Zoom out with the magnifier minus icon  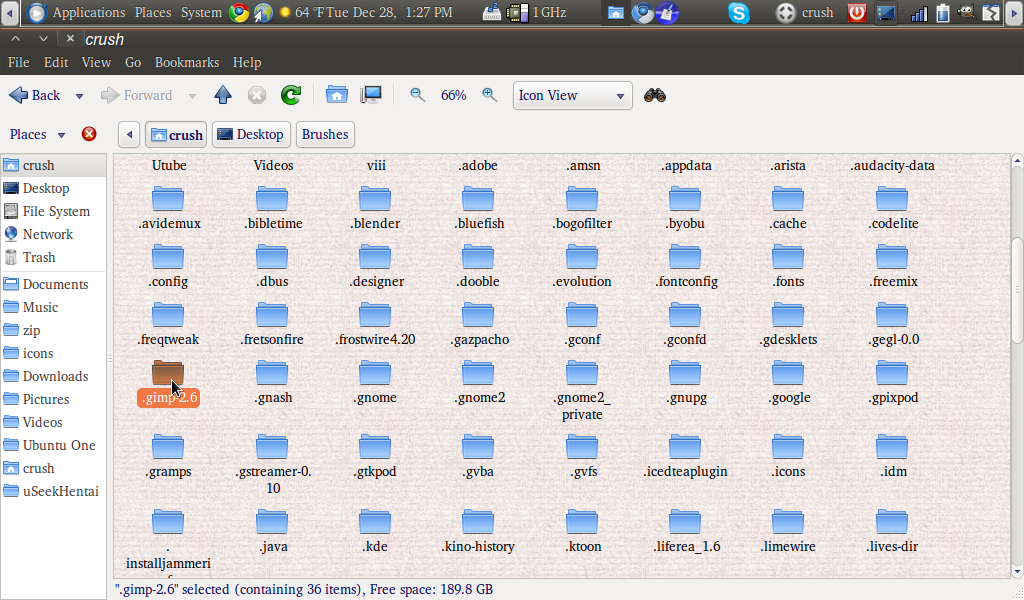click(x=416, y=95)
